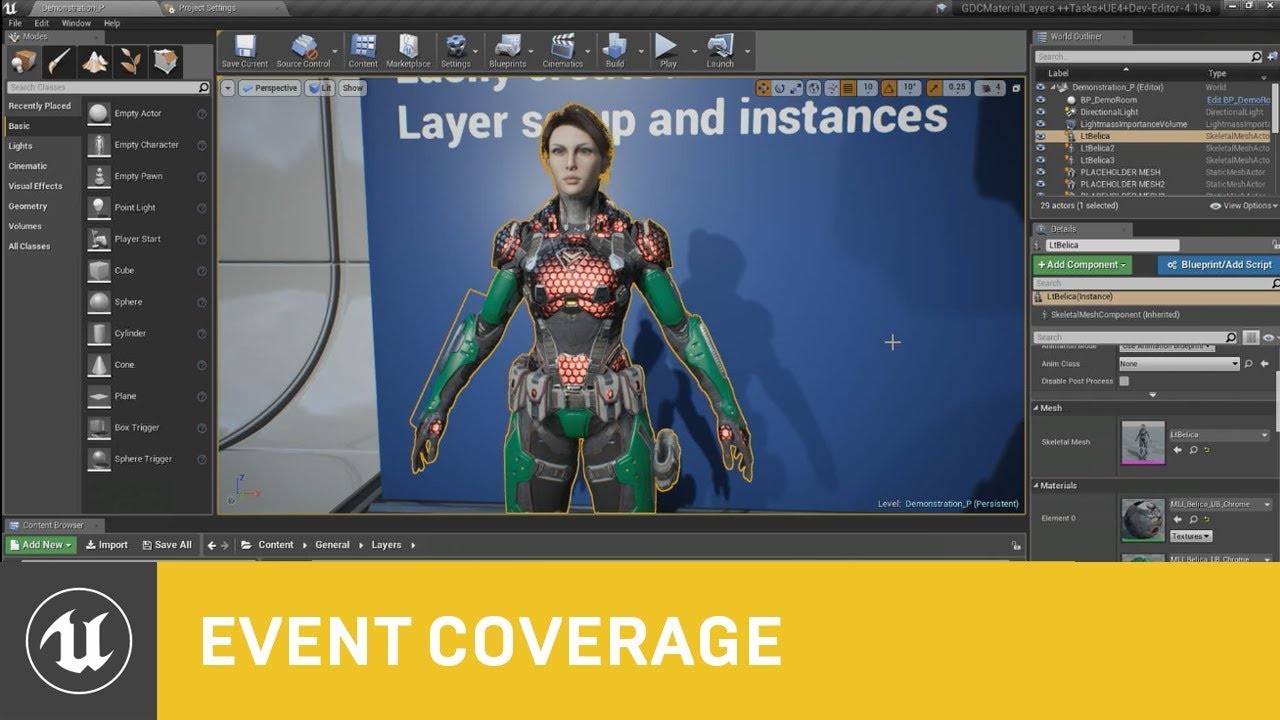Select the Place mode icon
This screenshot has width=1280, height=720.
click(x=23, y=61)
